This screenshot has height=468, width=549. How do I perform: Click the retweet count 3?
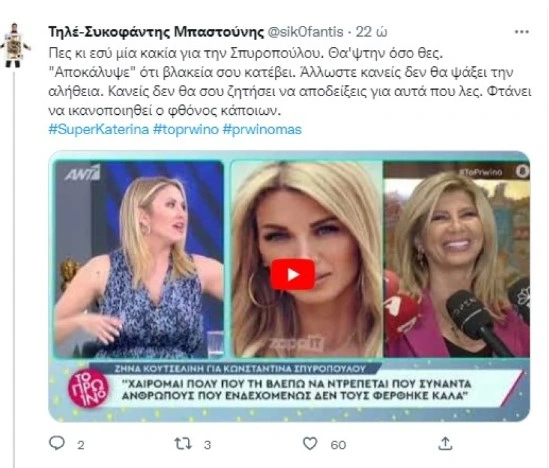pos(207,445)
